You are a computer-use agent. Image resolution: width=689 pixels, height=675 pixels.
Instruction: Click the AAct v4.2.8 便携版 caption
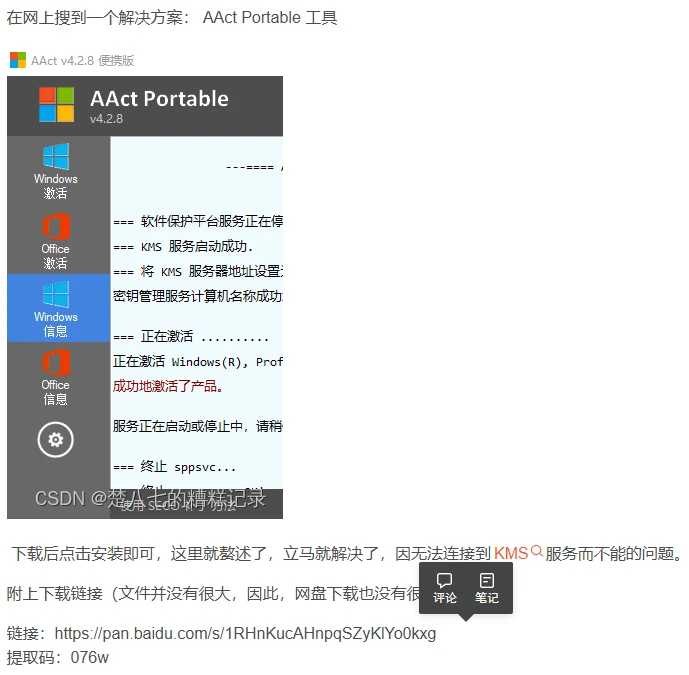coord(82,60)
